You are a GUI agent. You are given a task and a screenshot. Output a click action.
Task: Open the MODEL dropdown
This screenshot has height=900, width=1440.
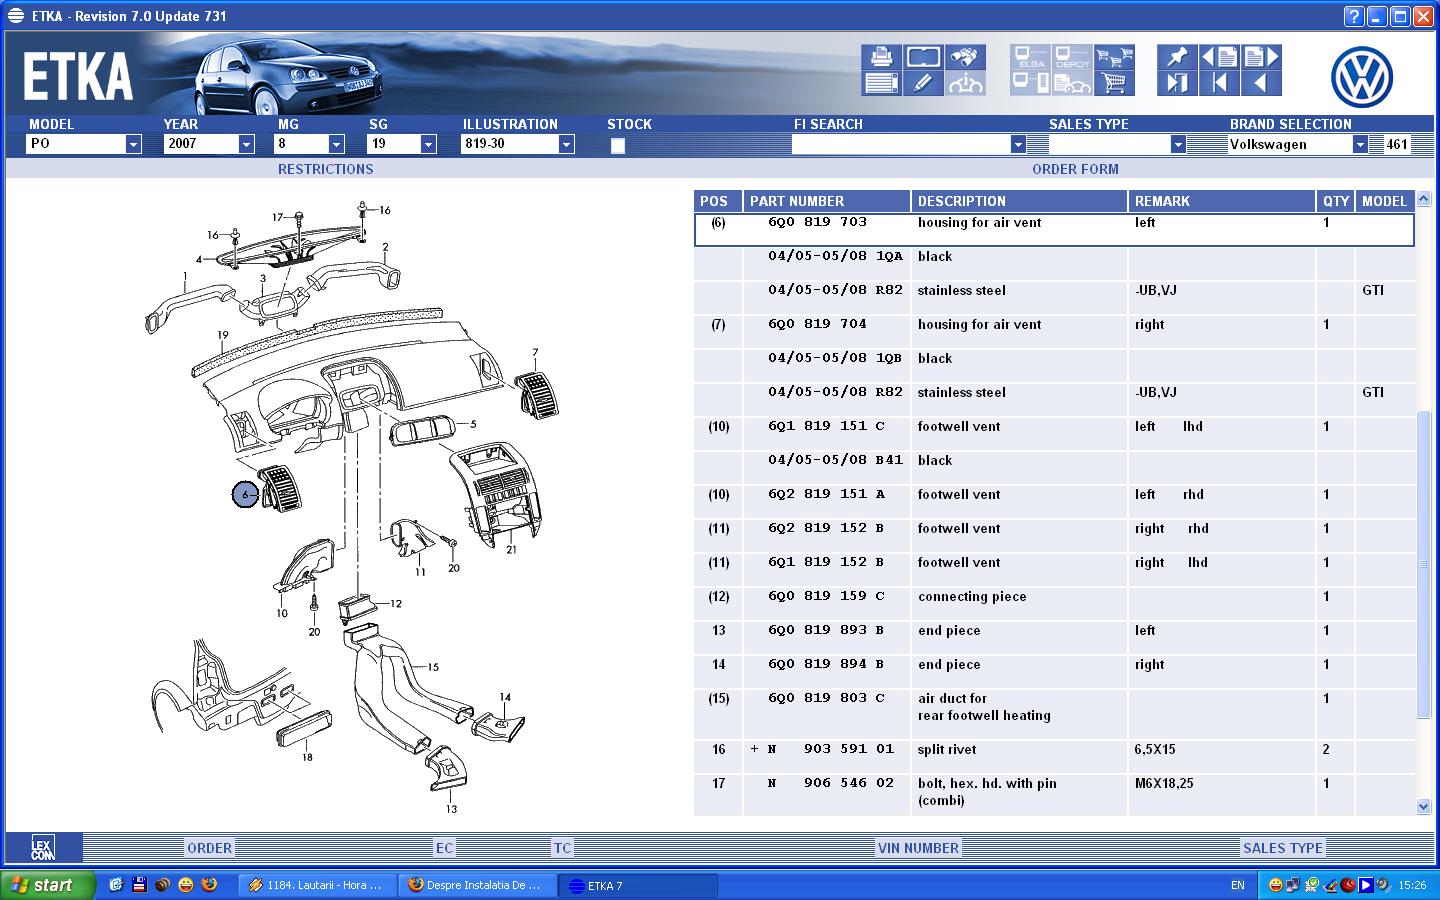(133, 144)
